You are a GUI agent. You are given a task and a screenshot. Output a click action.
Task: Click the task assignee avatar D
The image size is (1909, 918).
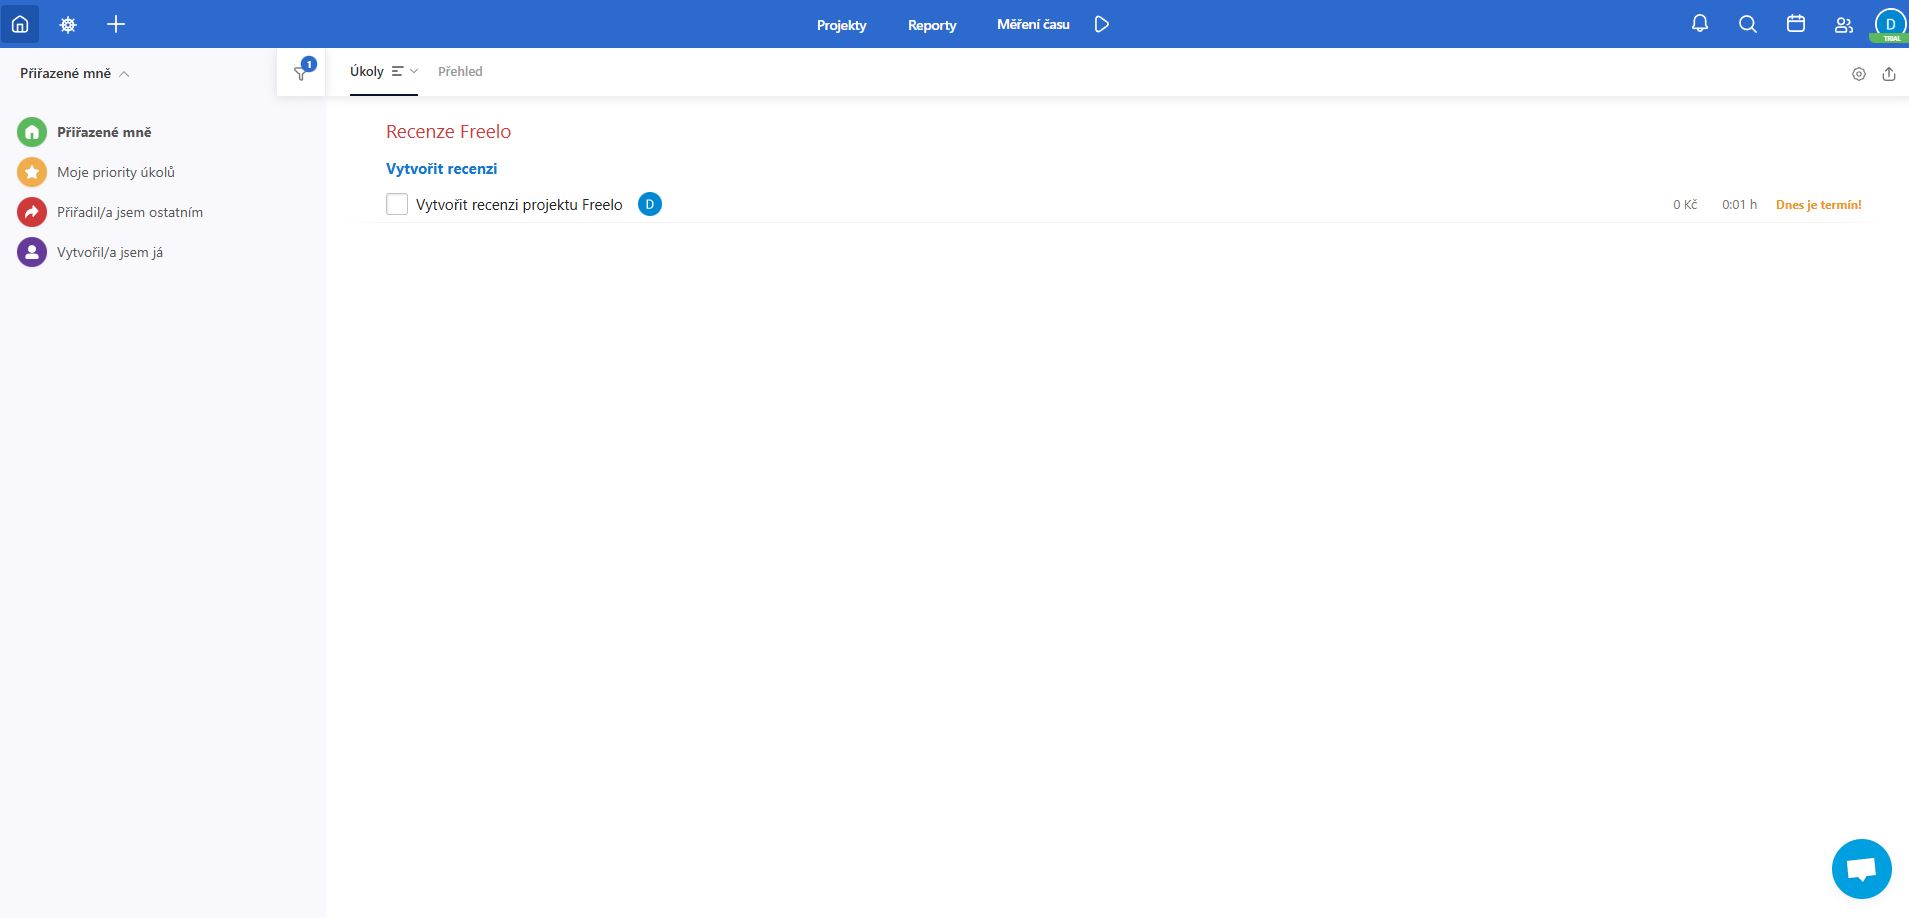click(650, 204)
